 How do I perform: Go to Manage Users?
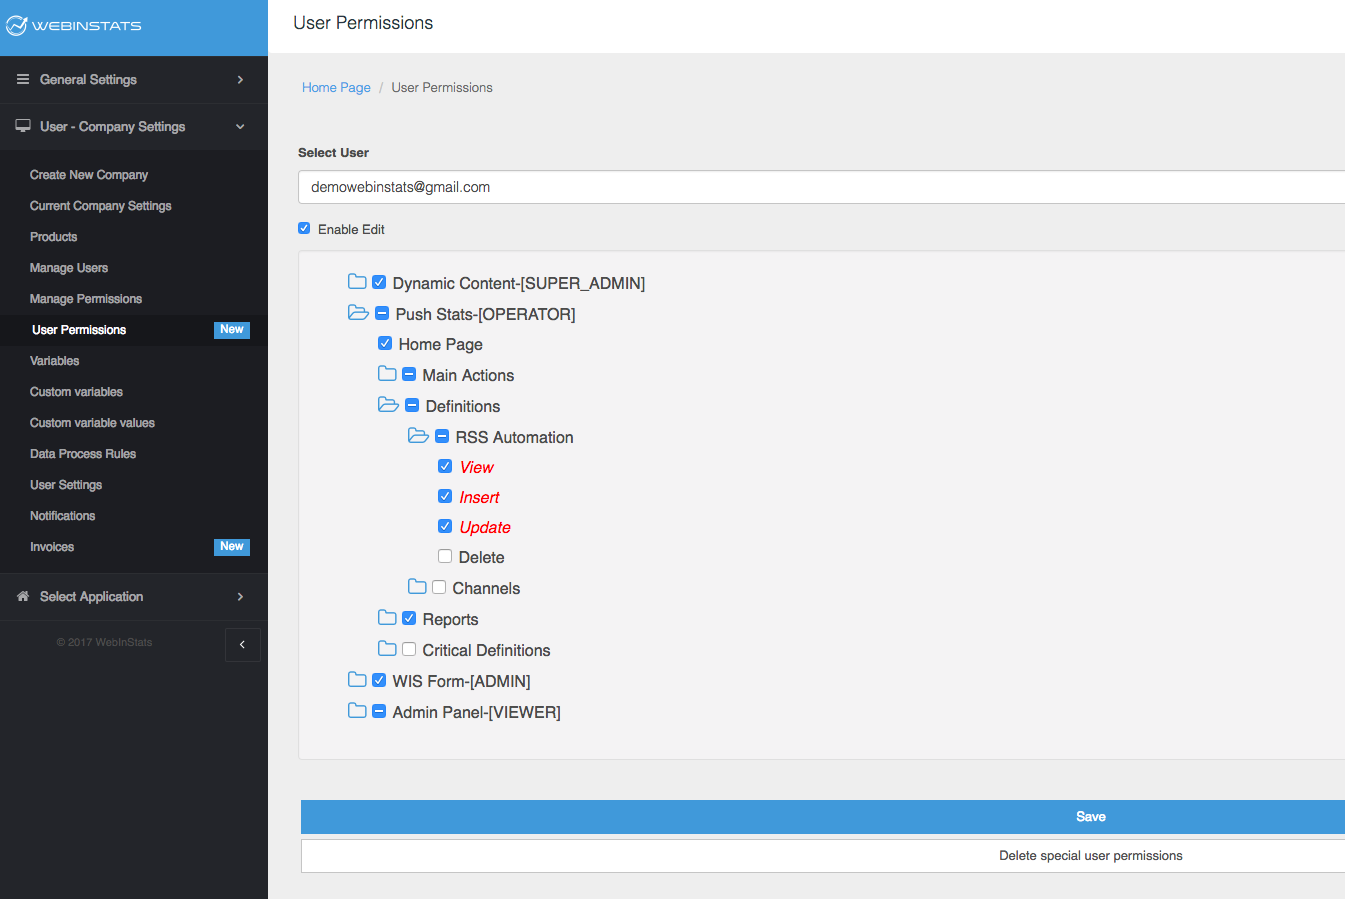(x=69, y=268)
